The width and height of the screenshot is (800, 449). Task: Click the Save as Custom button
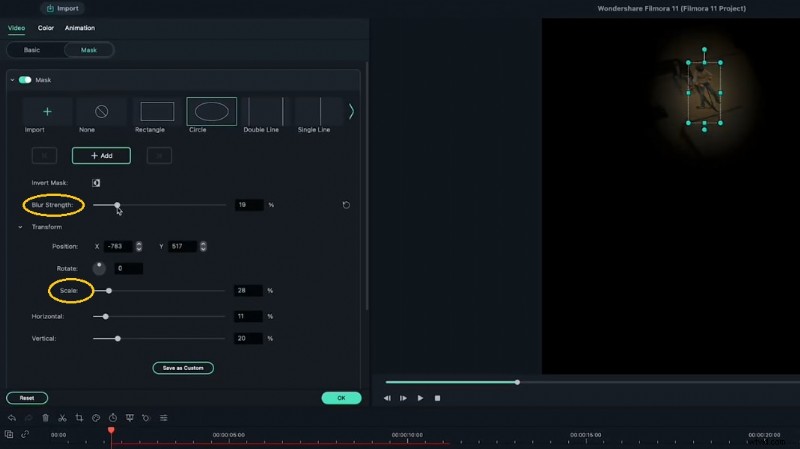(x=183, y=368)
